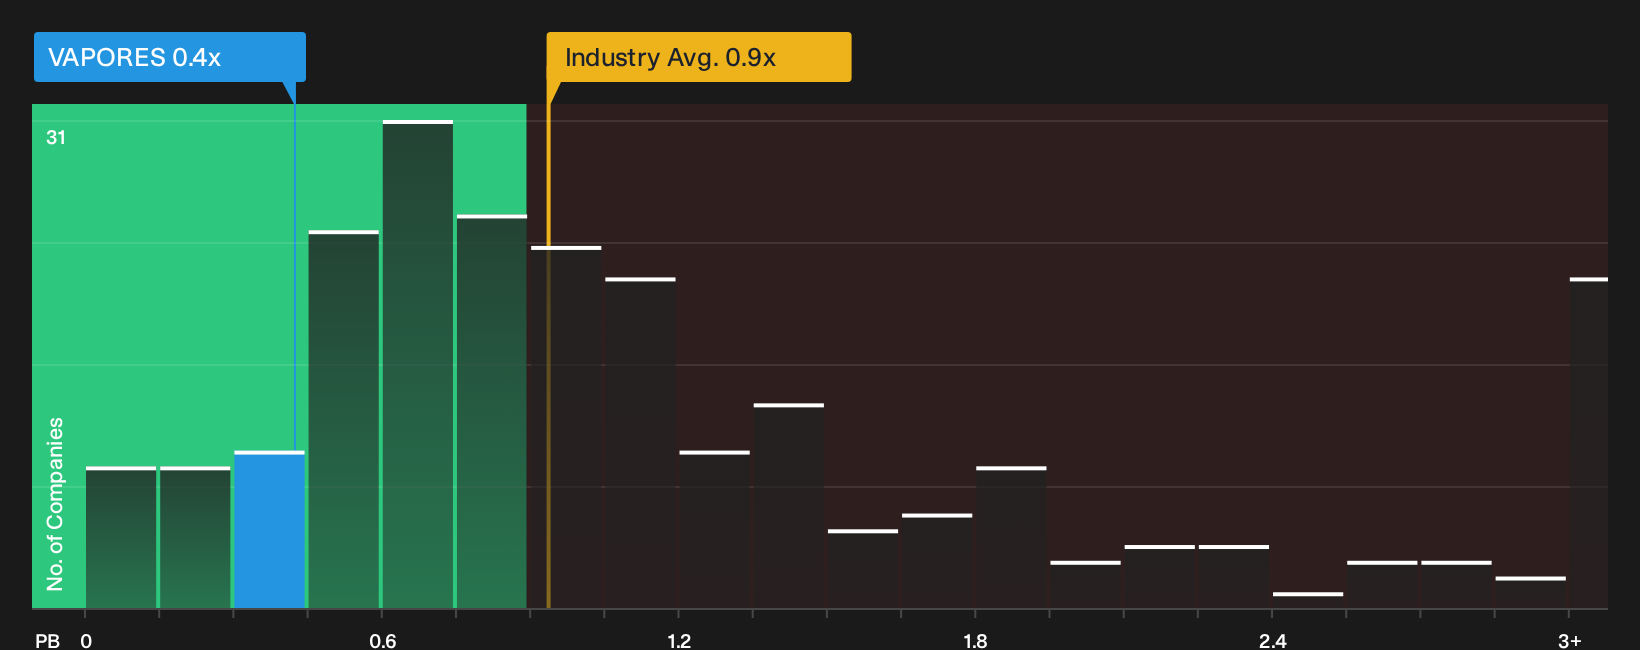Click the rightmost 3+ histogram bar
Screen dimensions: 1640x650
click(1589, 443)
